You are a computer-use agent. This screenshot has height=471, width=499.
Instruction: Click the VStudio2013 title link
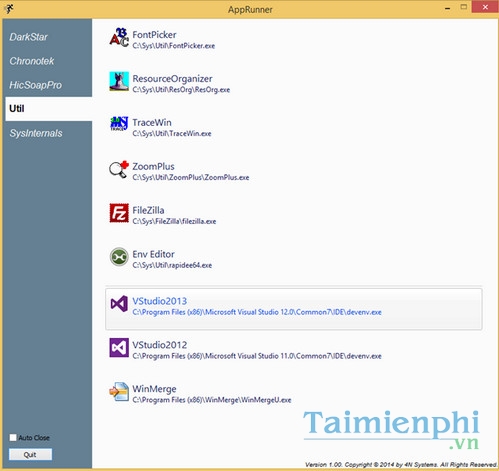coord(160,301)
